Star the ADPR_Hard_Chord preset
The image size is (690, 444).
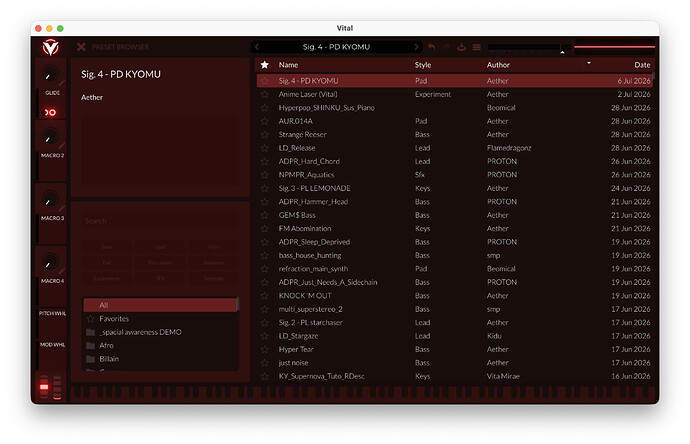(x=264, y=161)
